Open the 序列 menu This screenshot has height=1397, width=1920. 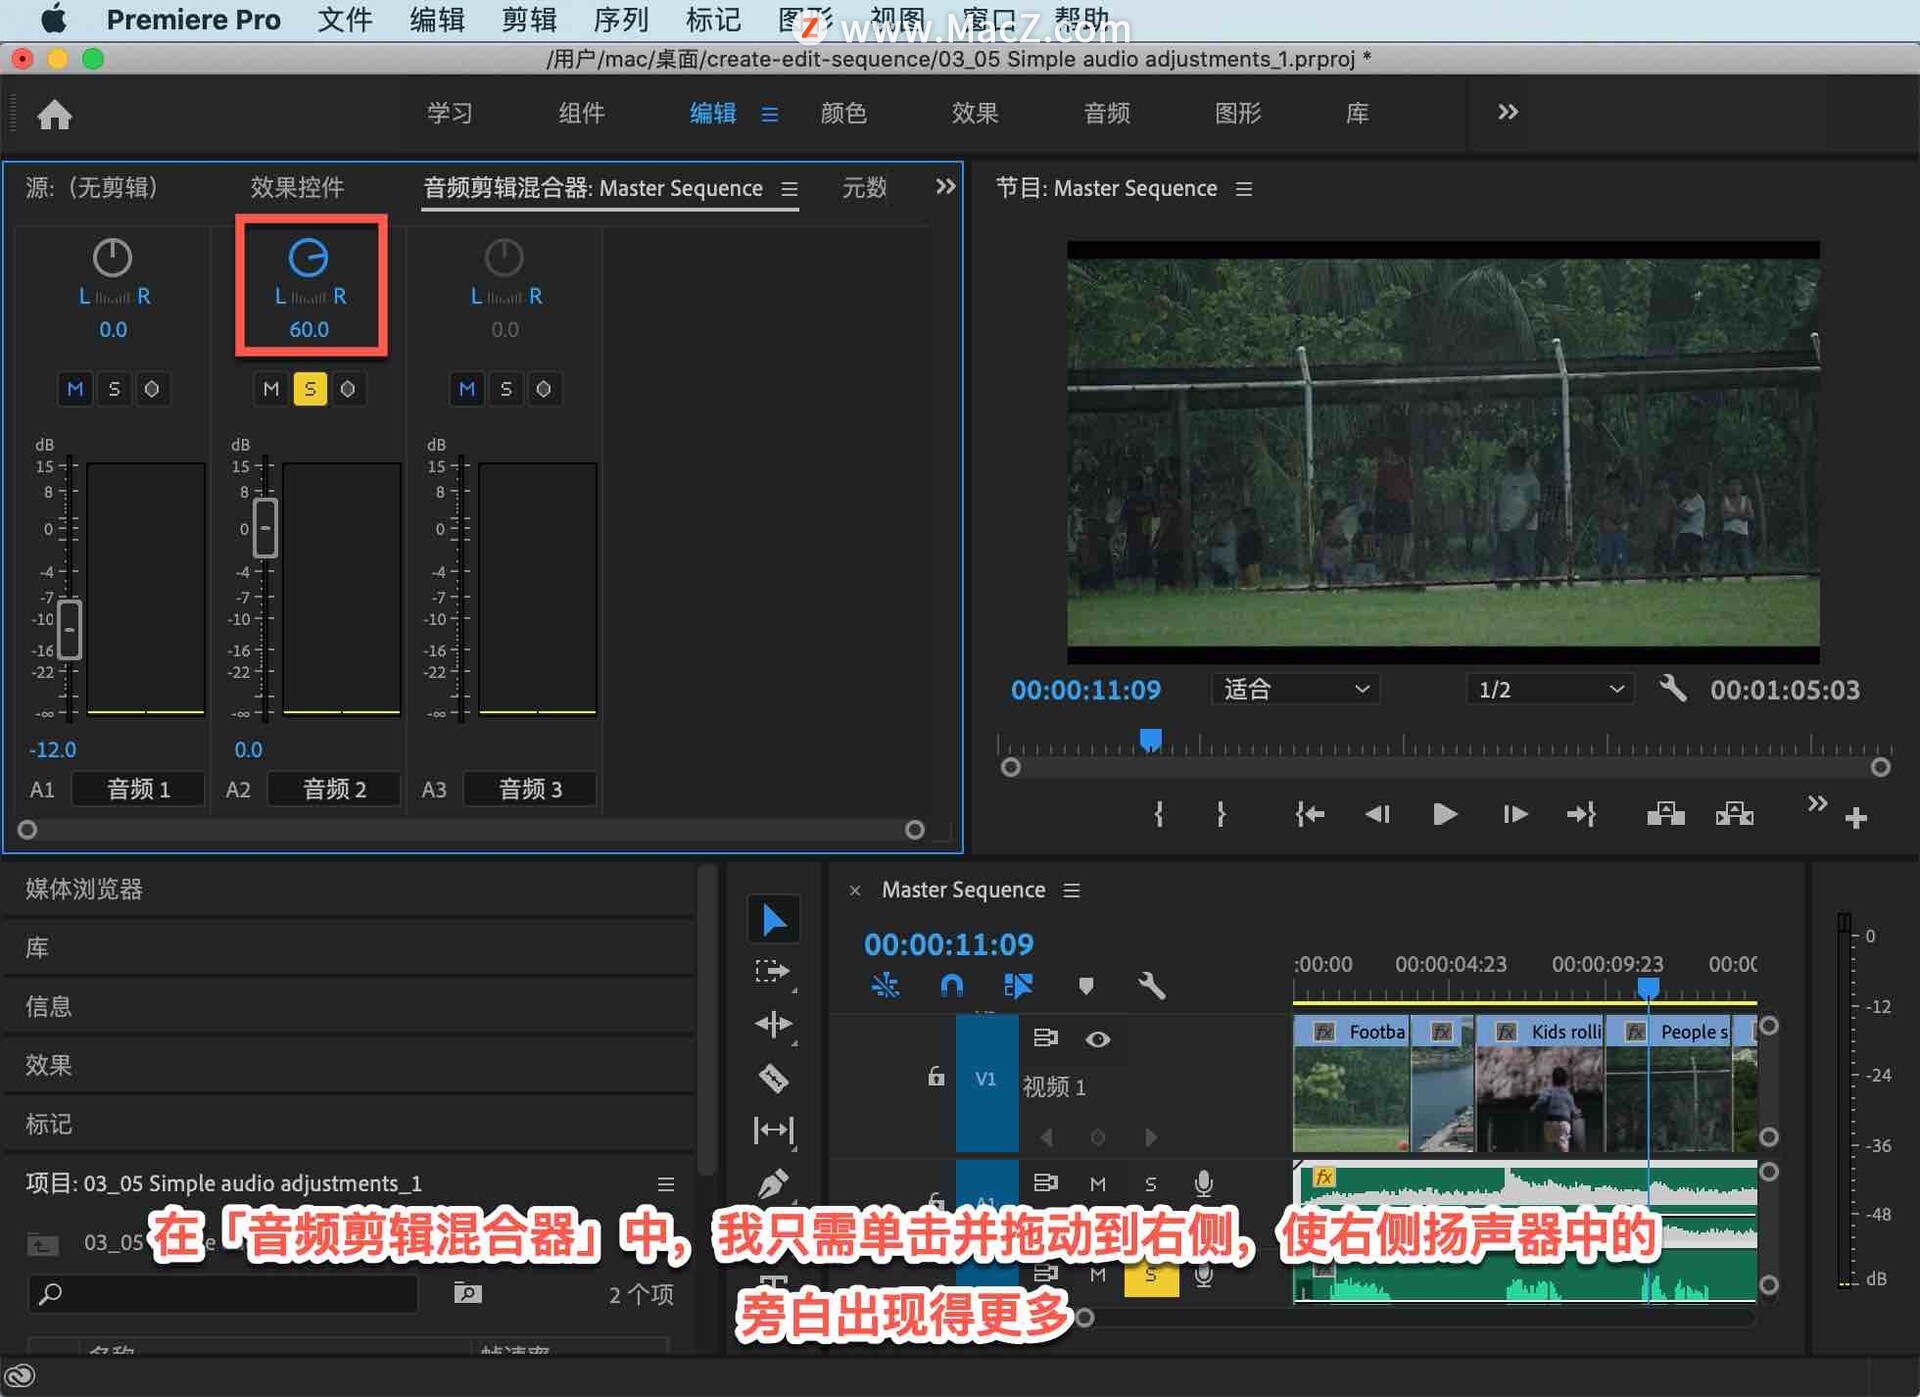[620, 19]
